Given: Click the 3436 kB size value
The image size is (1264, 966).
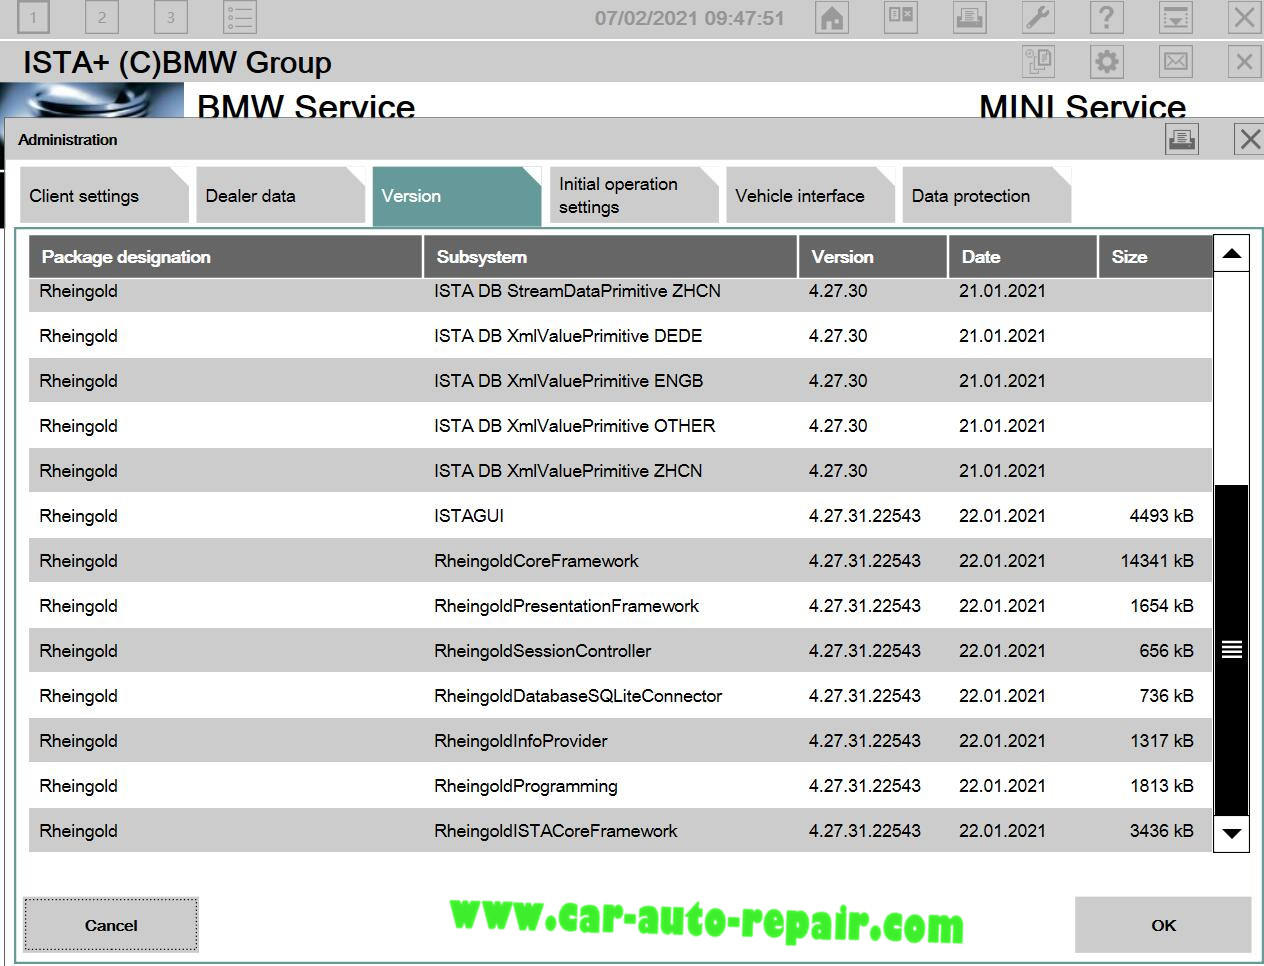Looking at the screenshot, I should coord(1161,831).
